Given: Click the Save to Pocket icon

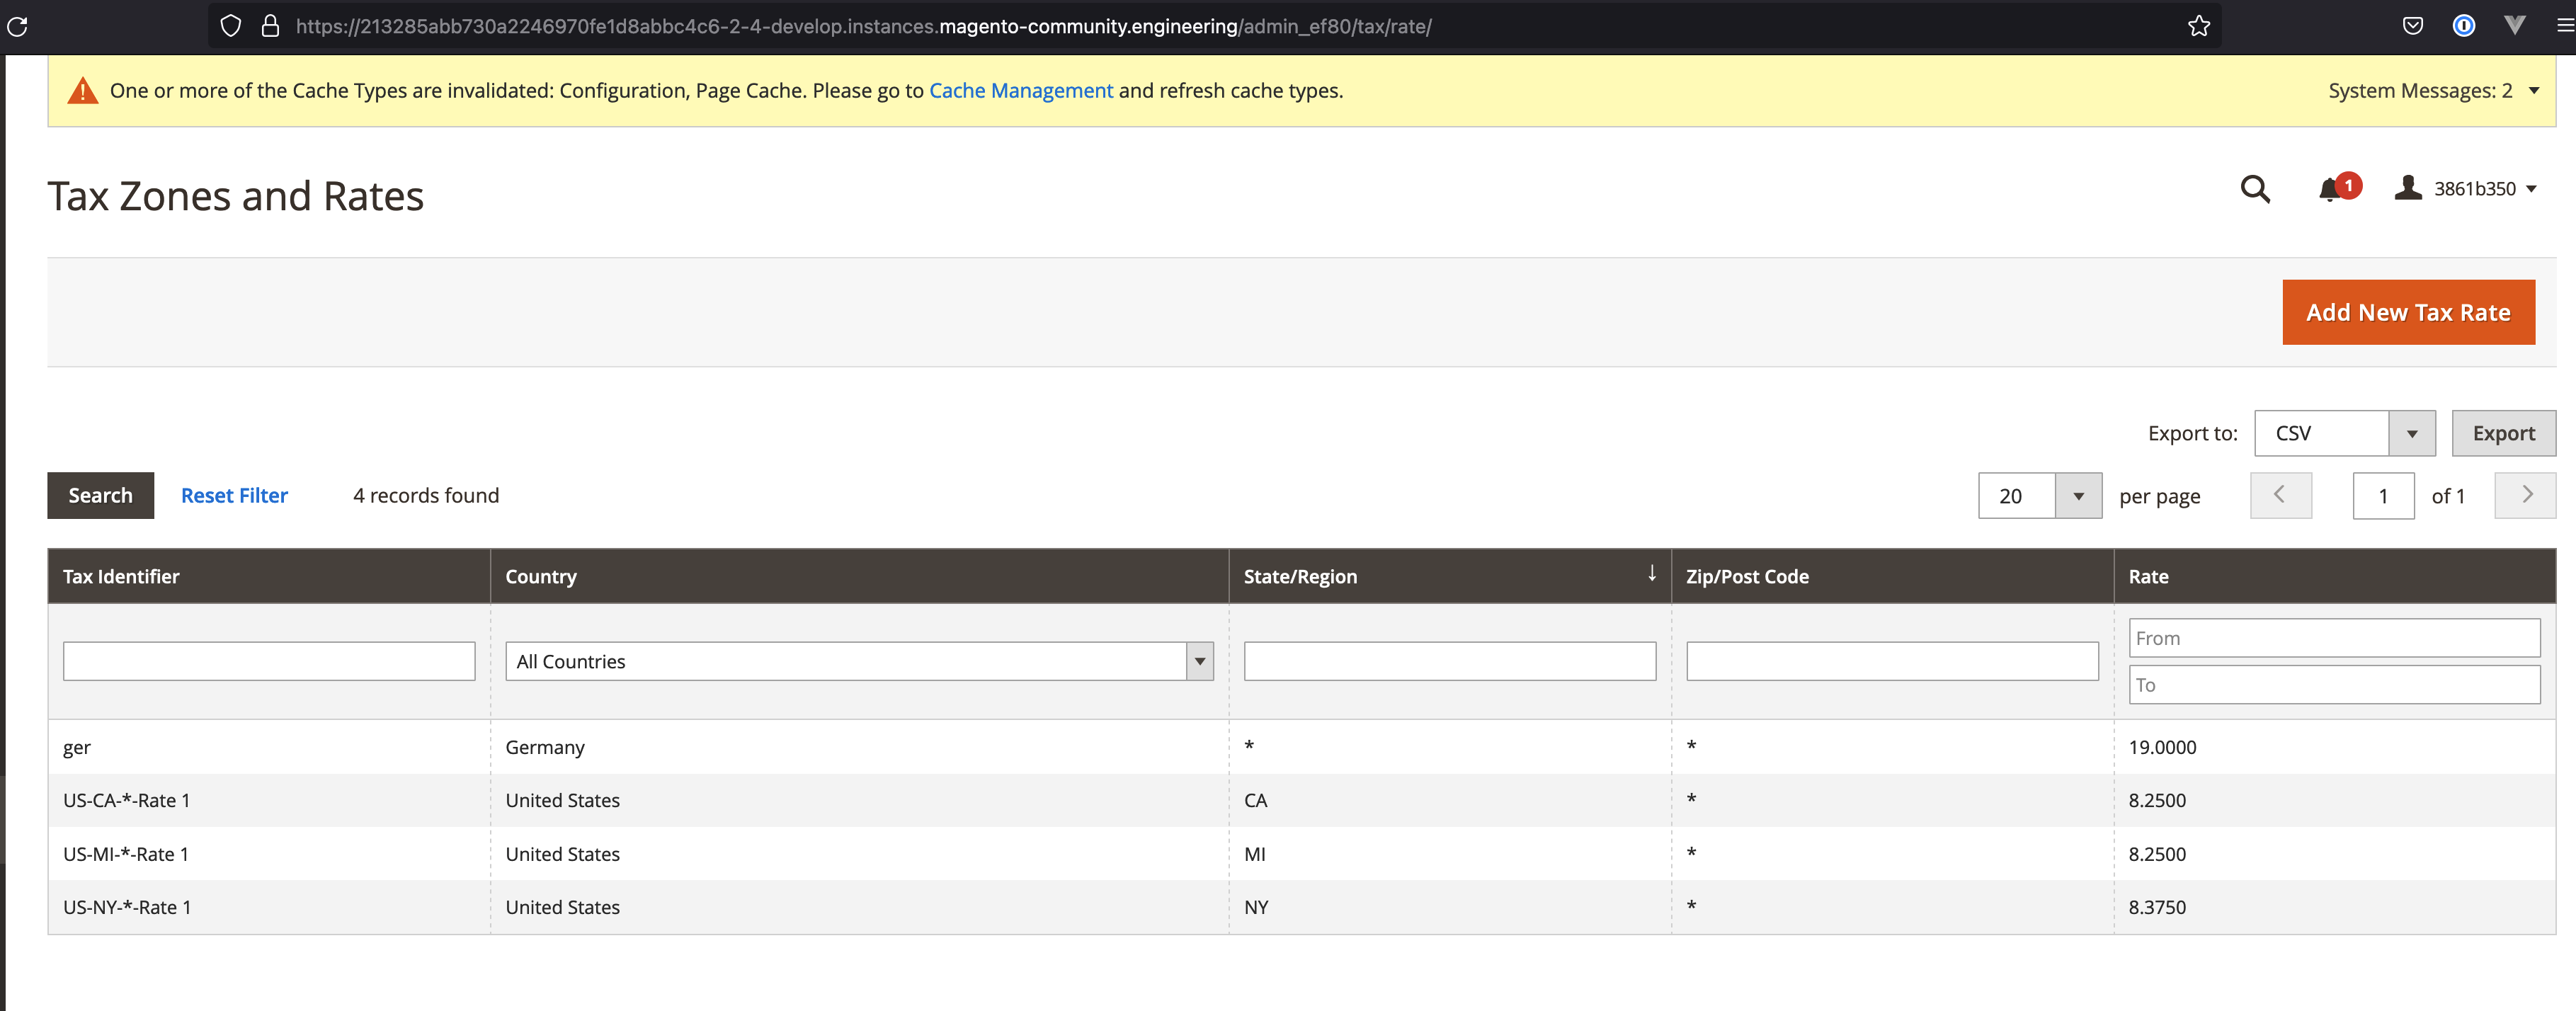Looking at the screenshot, I should click(x=2413, y=26).
